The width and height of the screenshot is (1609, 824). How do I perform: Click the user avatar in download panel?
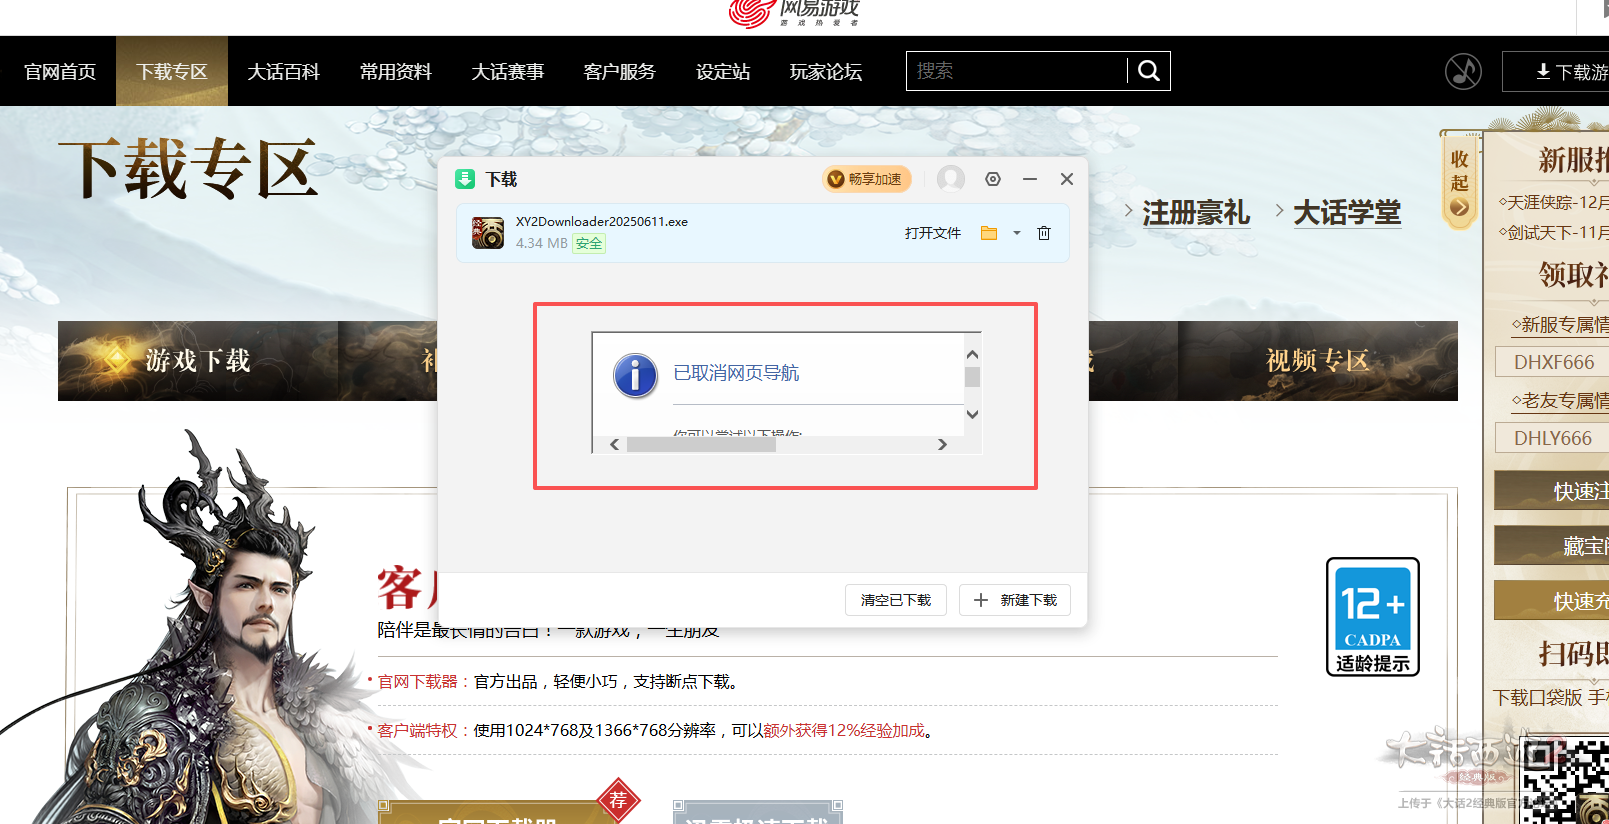(x=950, y=179)
